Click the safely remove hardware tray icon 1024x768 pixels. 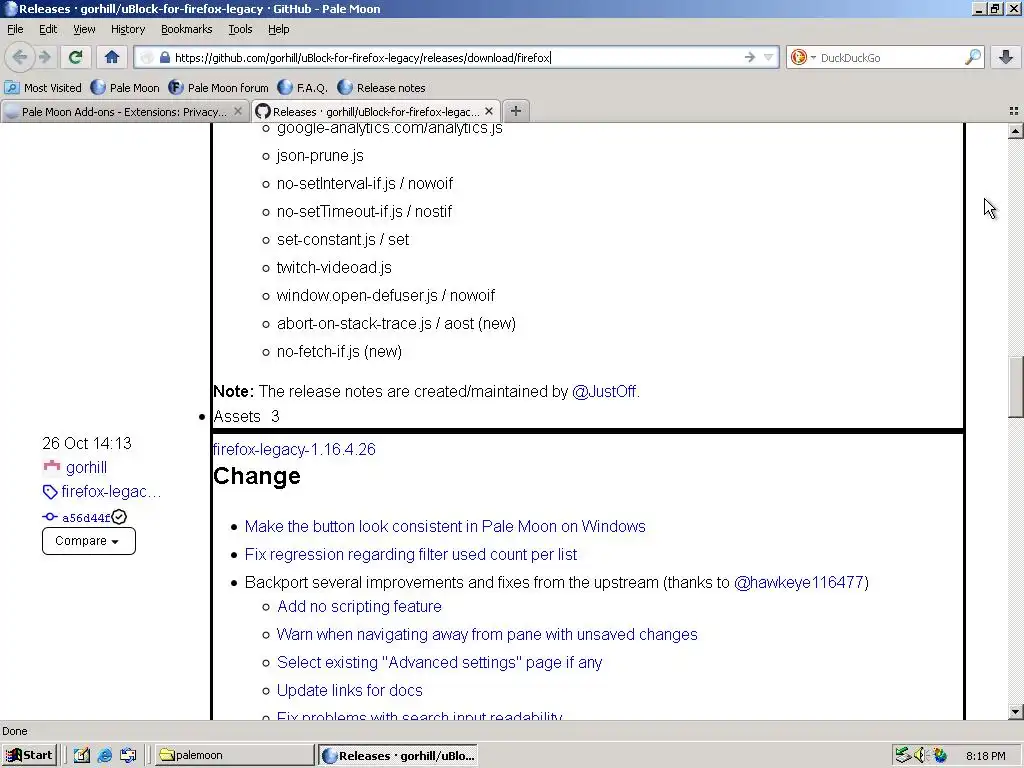click(x=903, y=755)
